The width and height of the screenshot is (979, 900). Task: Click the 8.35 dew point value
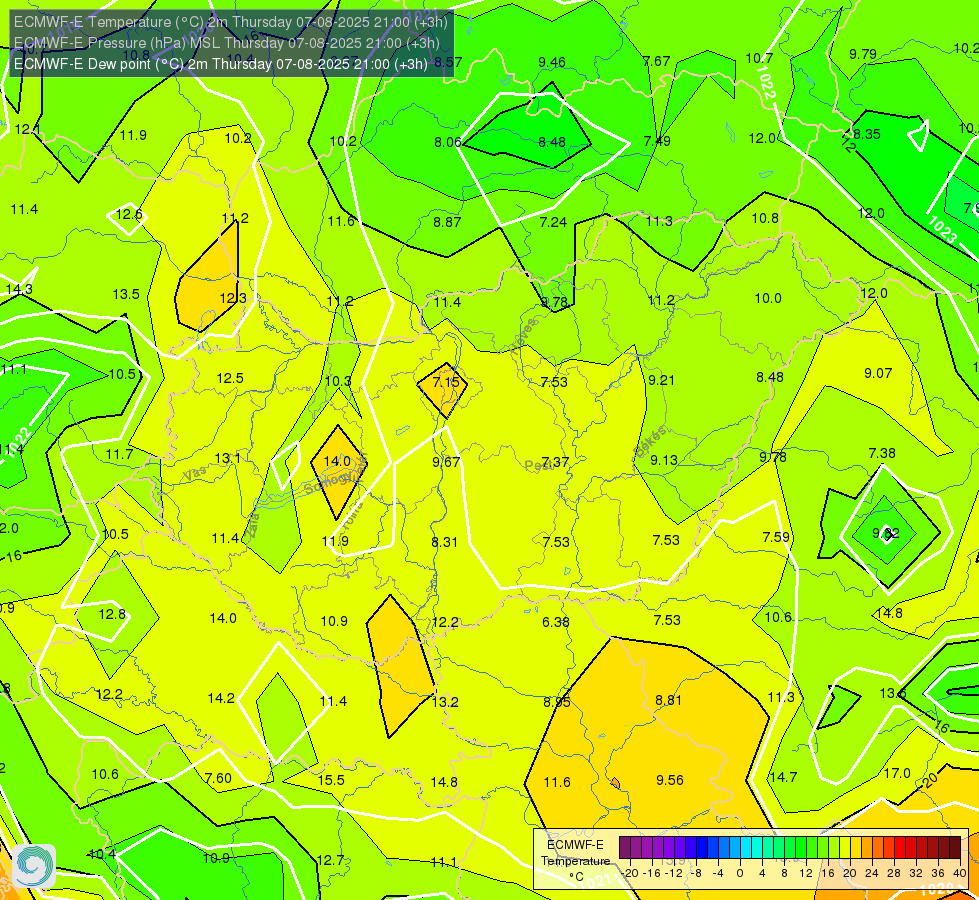[x=867, y=134]
